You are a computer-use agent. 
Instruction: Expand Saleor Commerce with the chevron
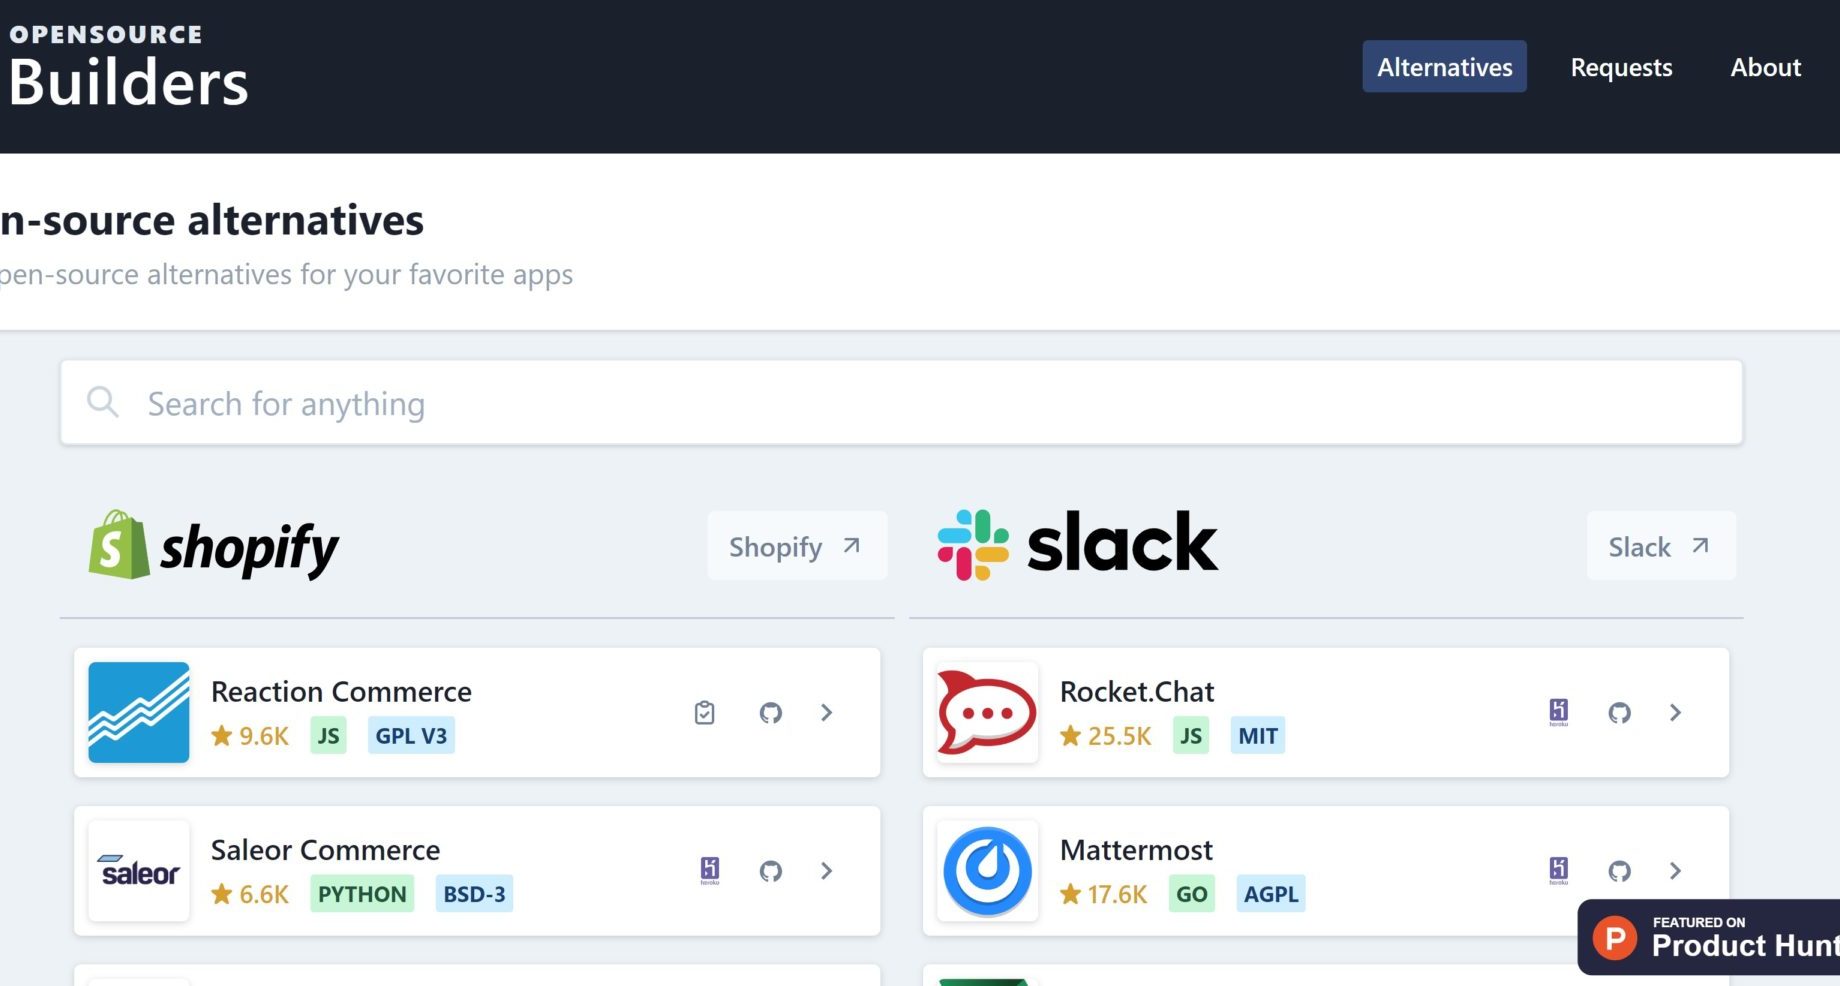826,871
